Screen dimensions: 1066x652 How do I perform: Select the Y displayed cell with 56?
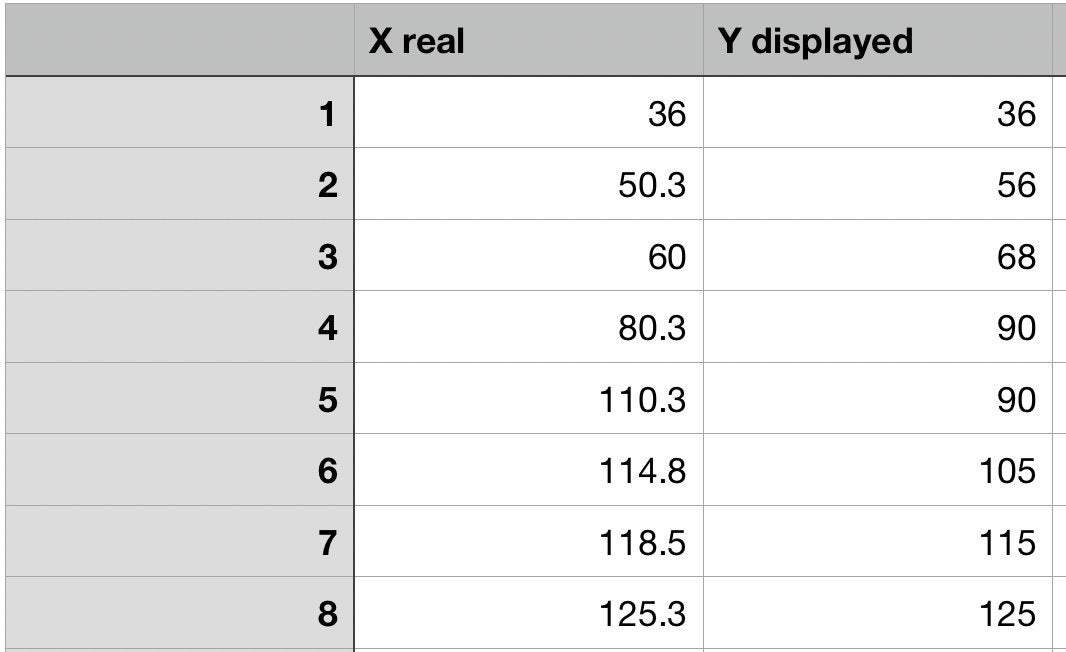click(x=877, y=186)
